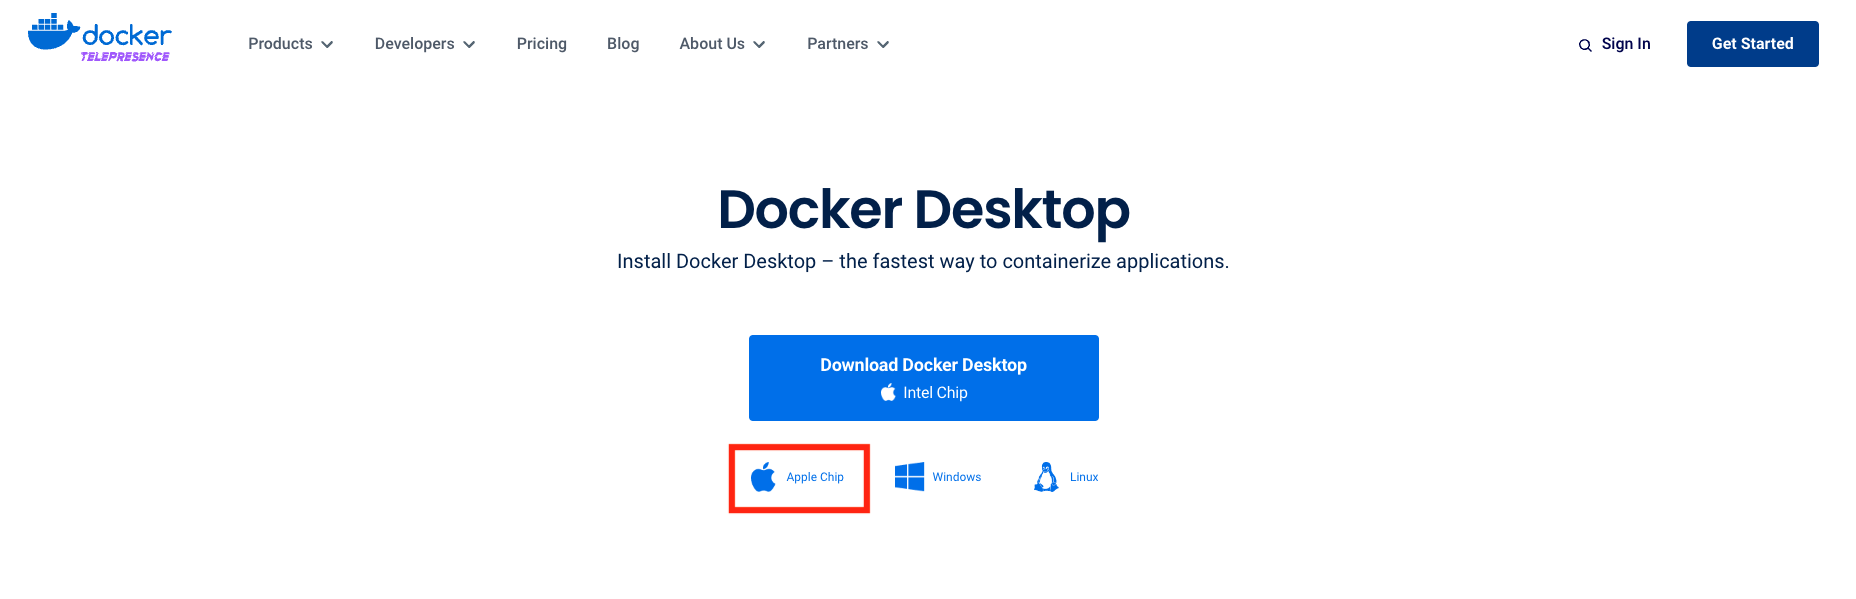Select the Apple Chip download link
Screen dimensions: 1856x599
(798, 477)
